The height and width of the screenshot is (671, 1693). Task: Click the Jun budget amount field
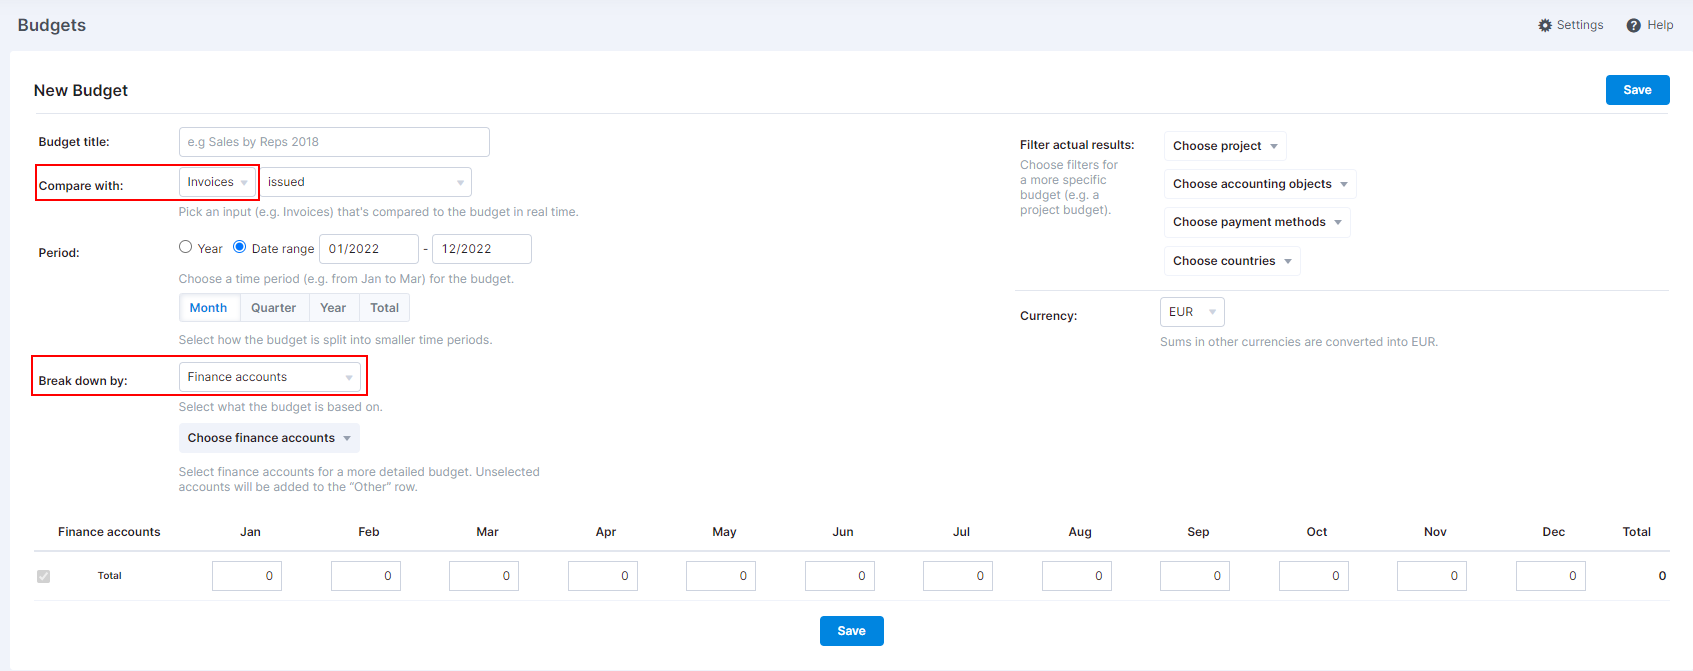tap(840, 576)
